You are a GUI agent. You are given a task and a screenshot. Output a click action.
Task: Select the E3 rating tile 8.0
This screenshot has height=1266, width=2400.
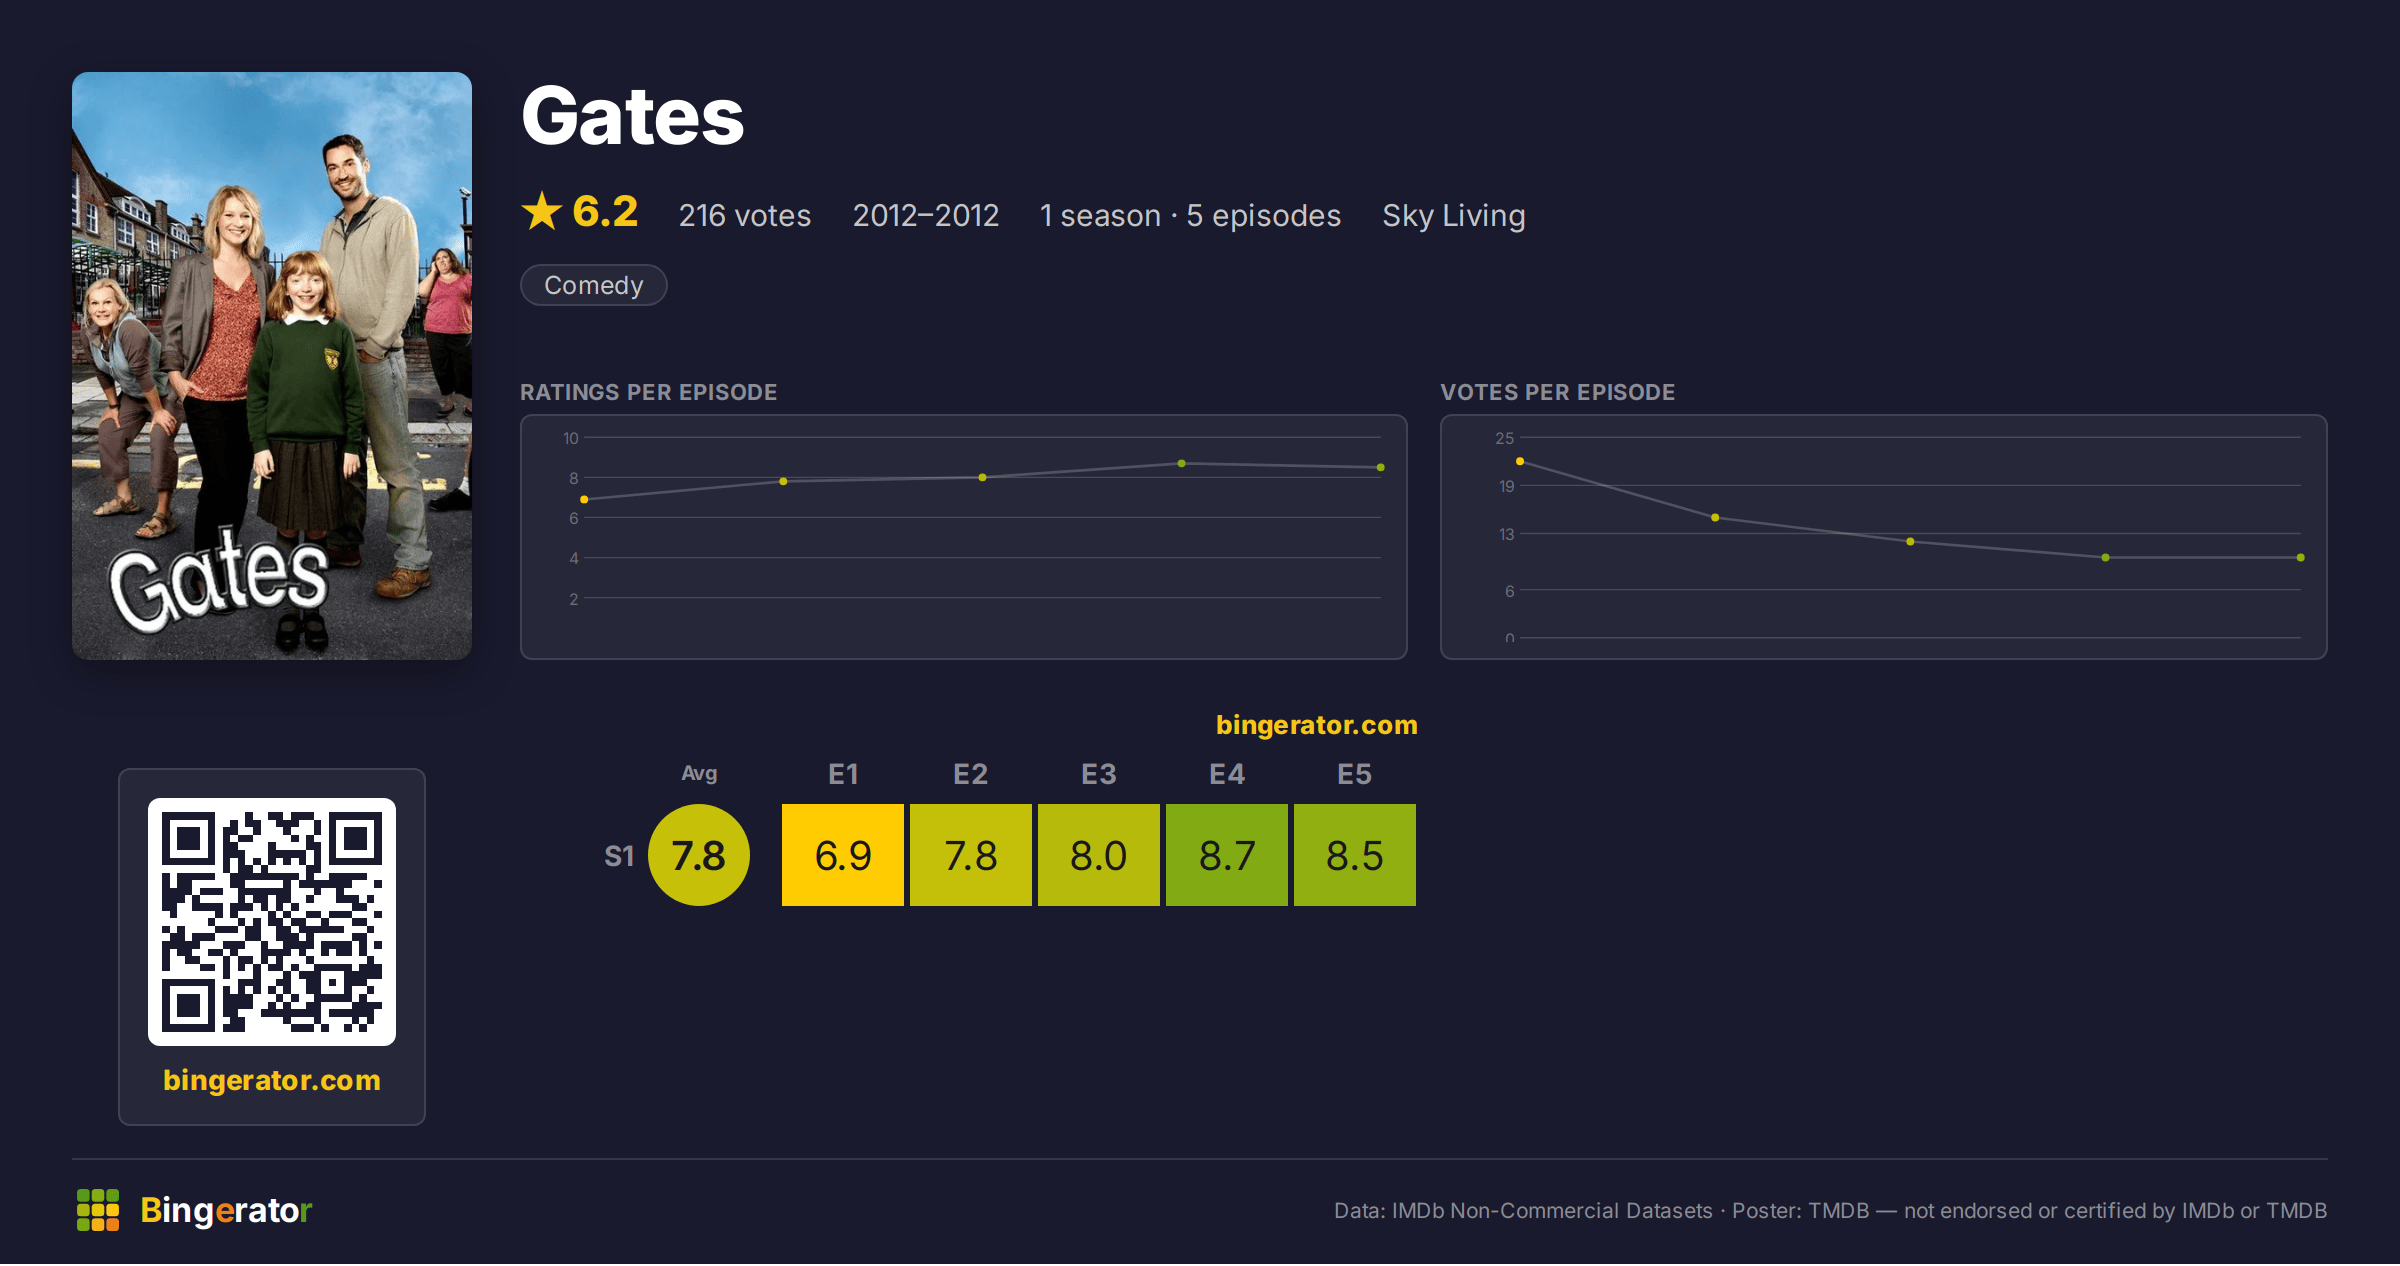(1099, 855)
